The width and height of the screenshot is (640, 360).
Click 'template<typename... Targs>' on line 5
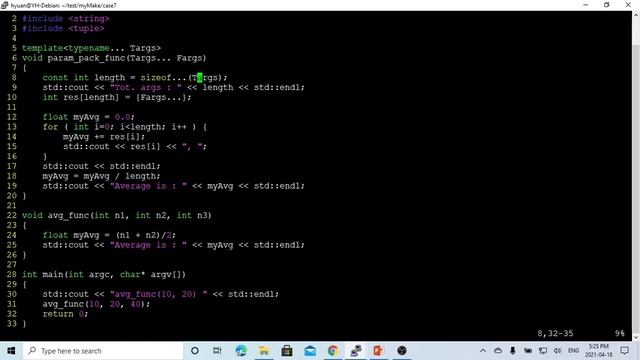pyautogui.click(x=91, y=48)
